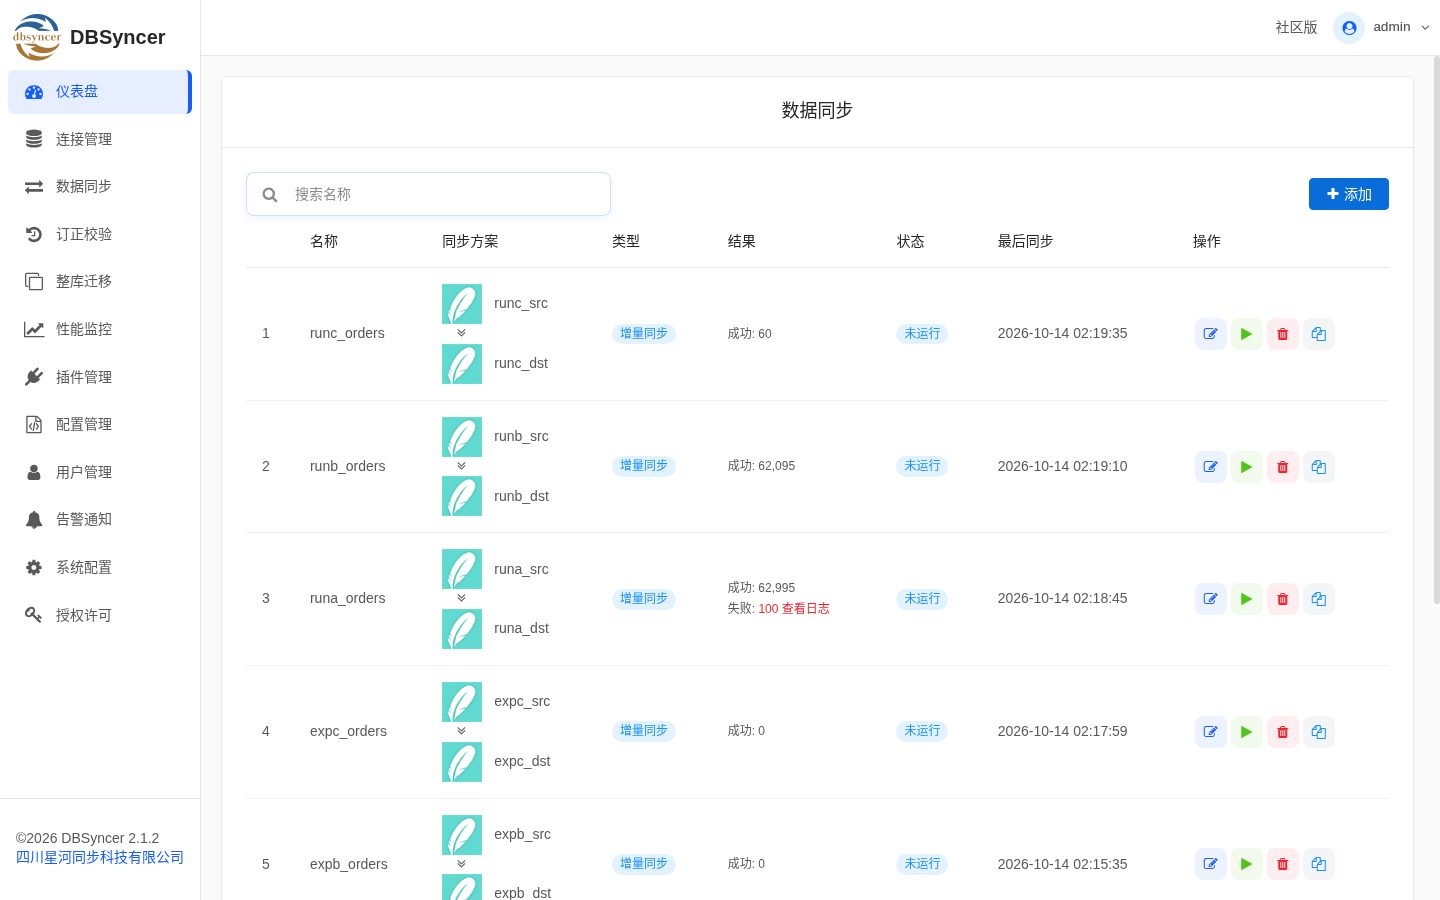1440x900 pixels.
Task: Click the 插件管理 plug icon
Action: coord(34,377)
